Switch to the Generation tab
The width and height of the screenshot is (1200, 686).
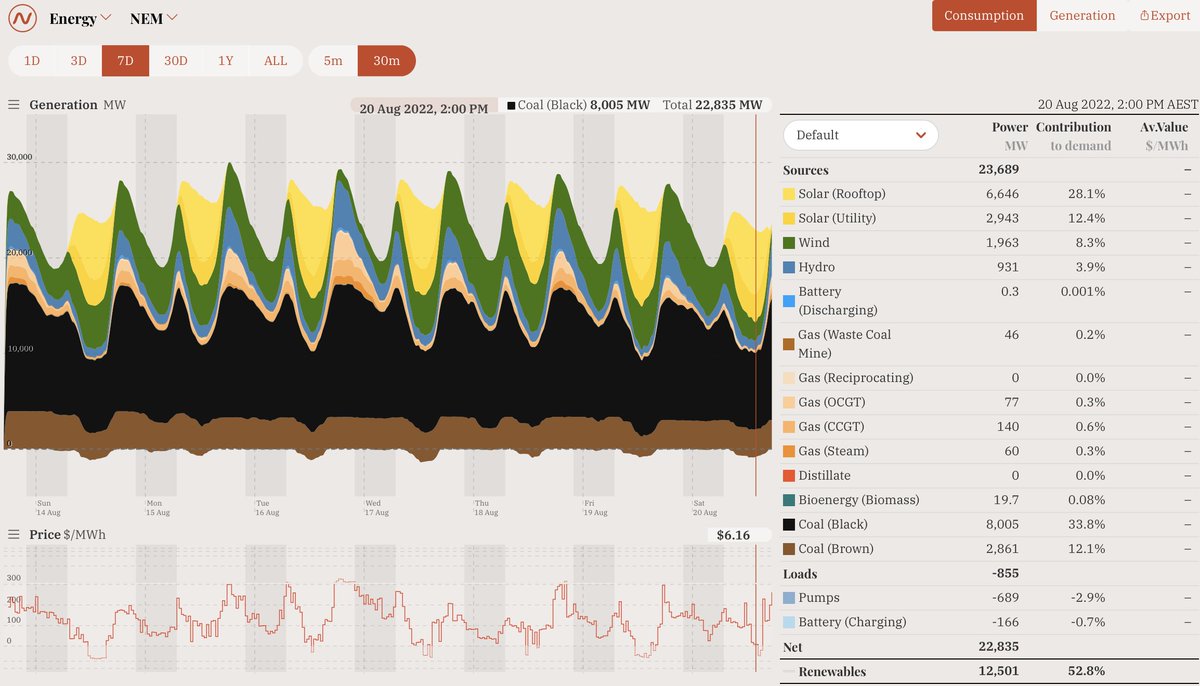1082,16
